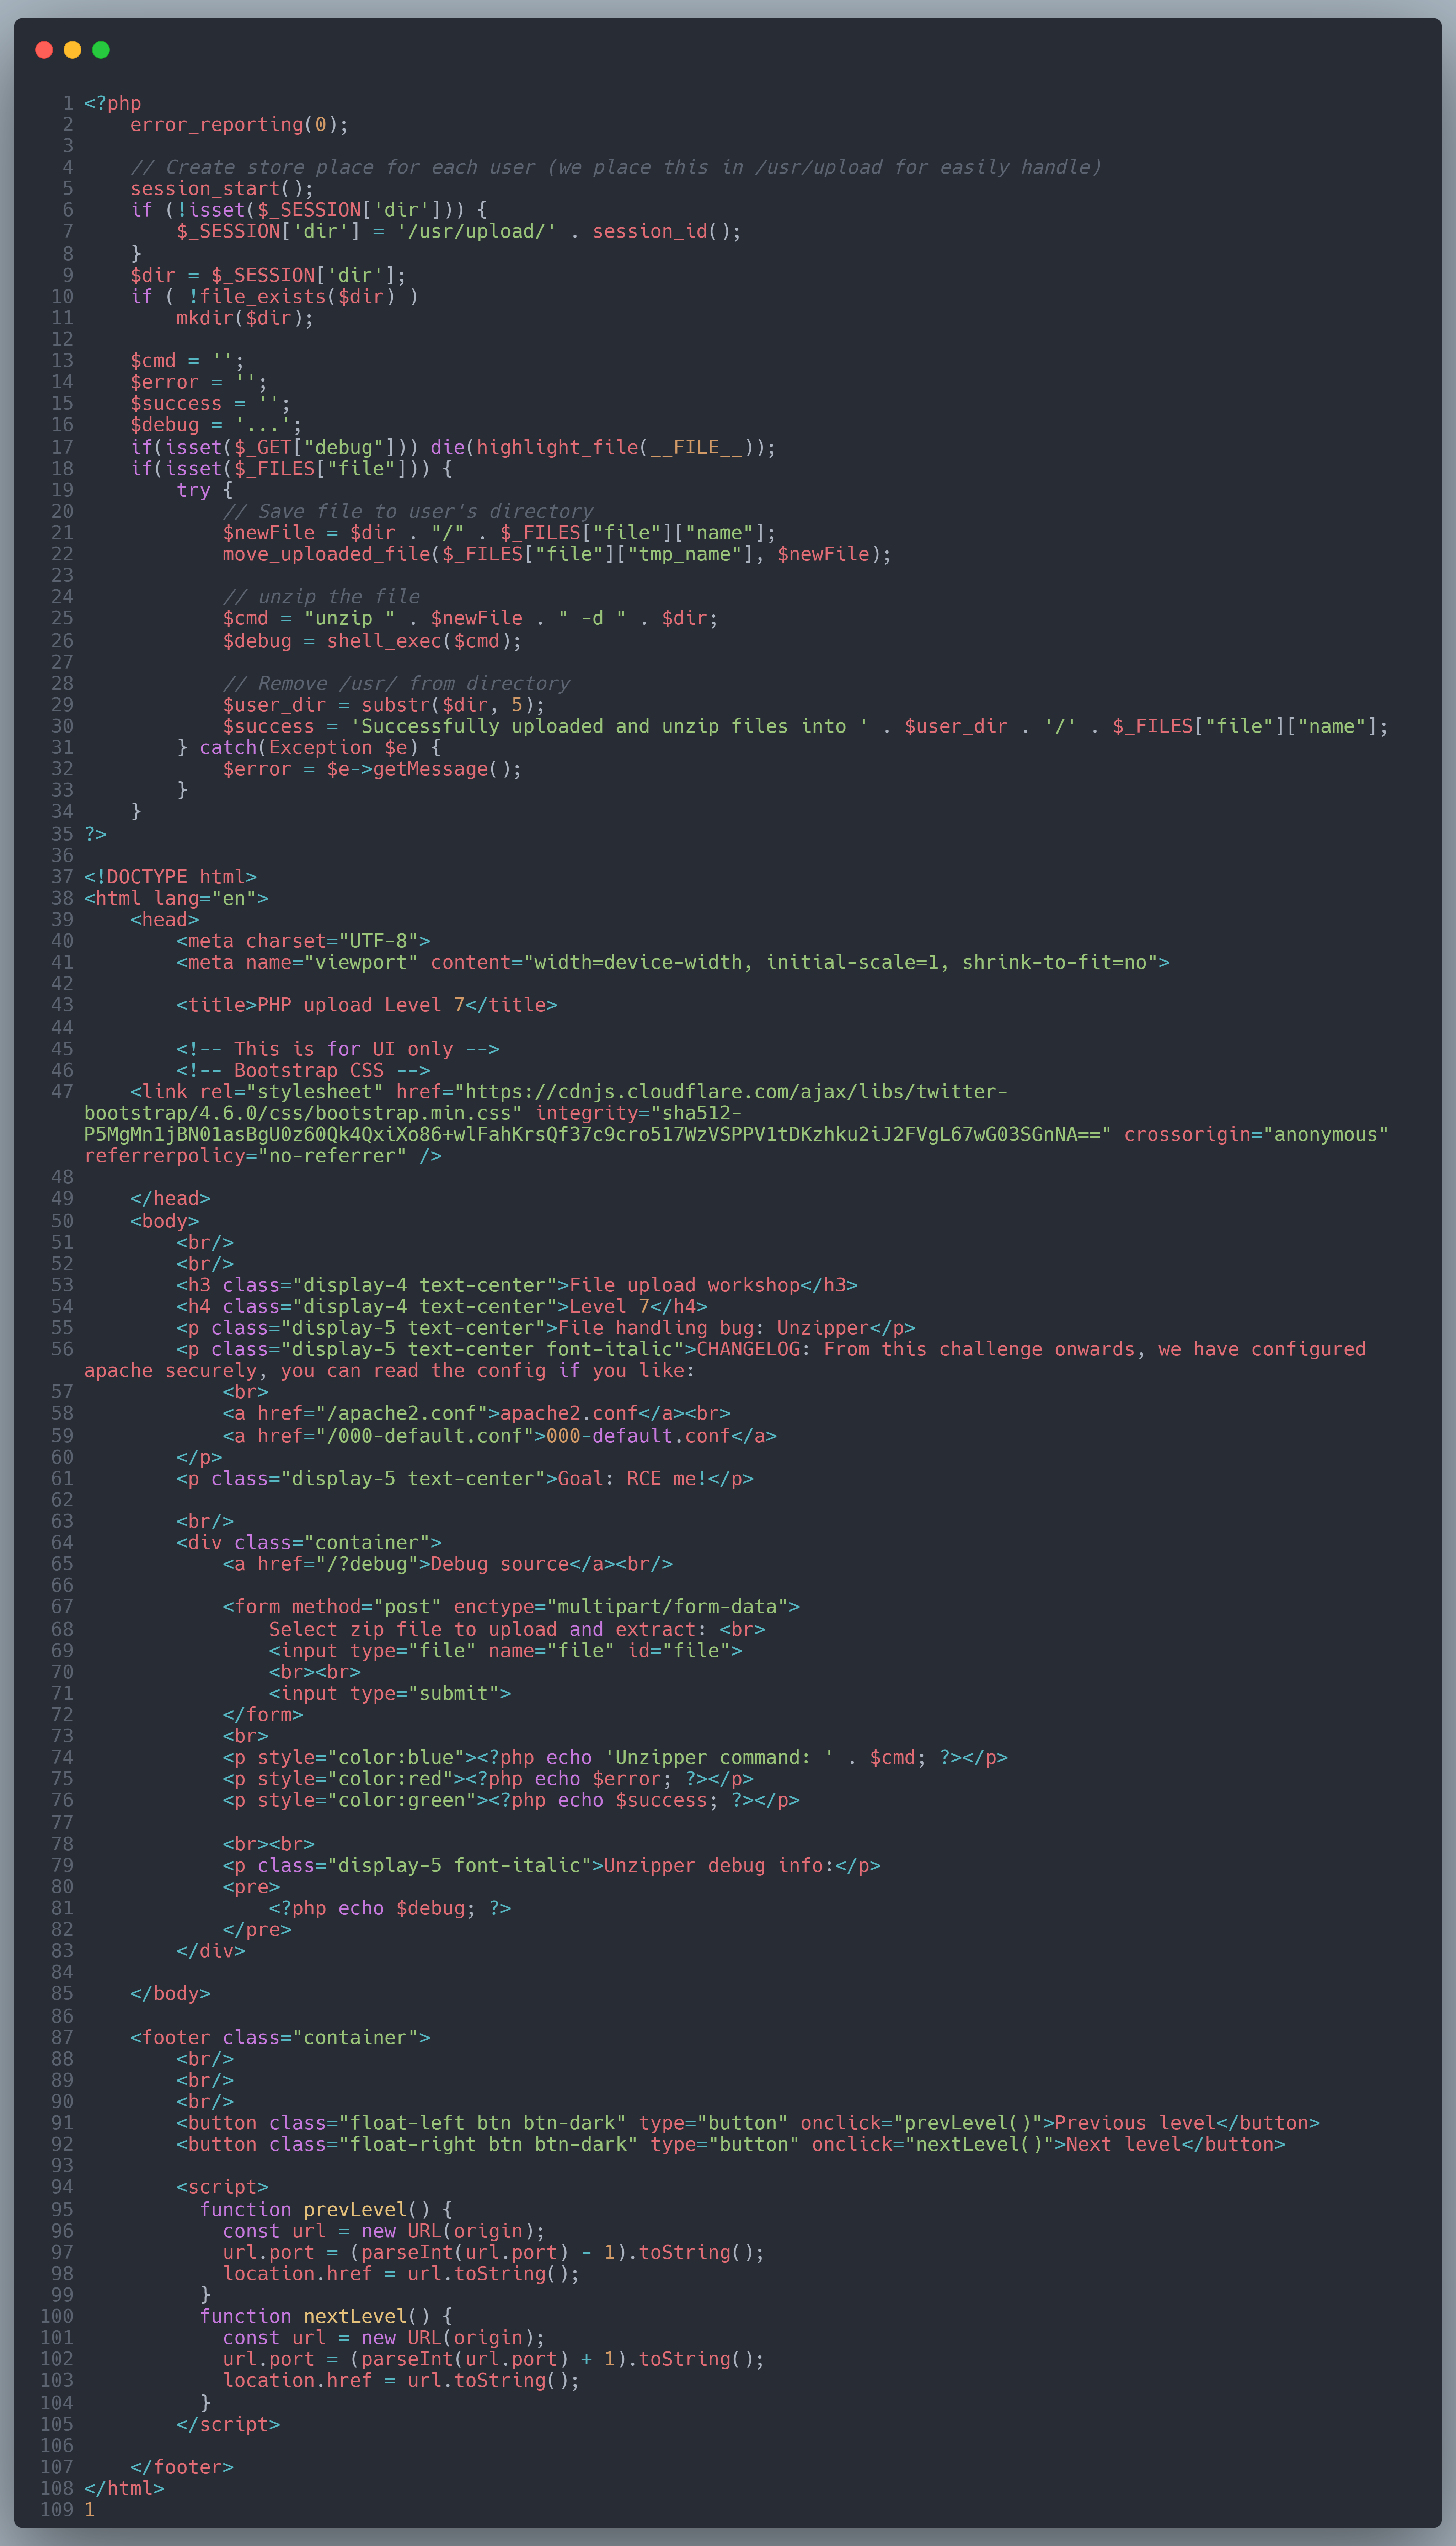This screenshot has height=2546, width=1456.
Task: Click the title 'PHP upload Level 7'
Action: (x=361, y=1004)
